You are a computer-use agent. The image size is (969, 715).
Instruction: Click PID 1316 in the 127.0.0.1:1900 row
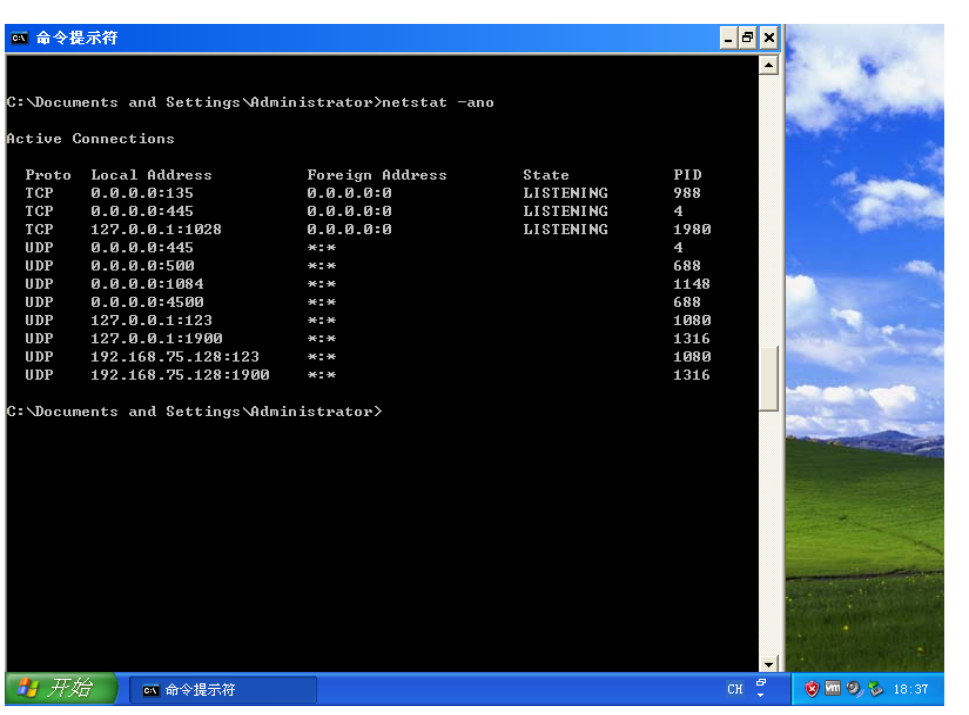point(692,339)
